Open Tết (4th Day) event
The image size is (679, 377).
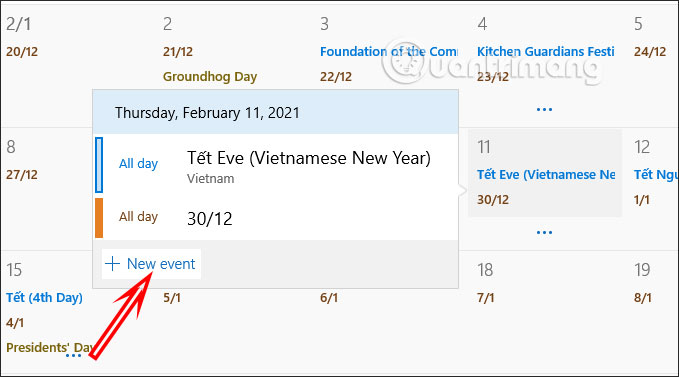pyautogui.click(x=44, y=298)
